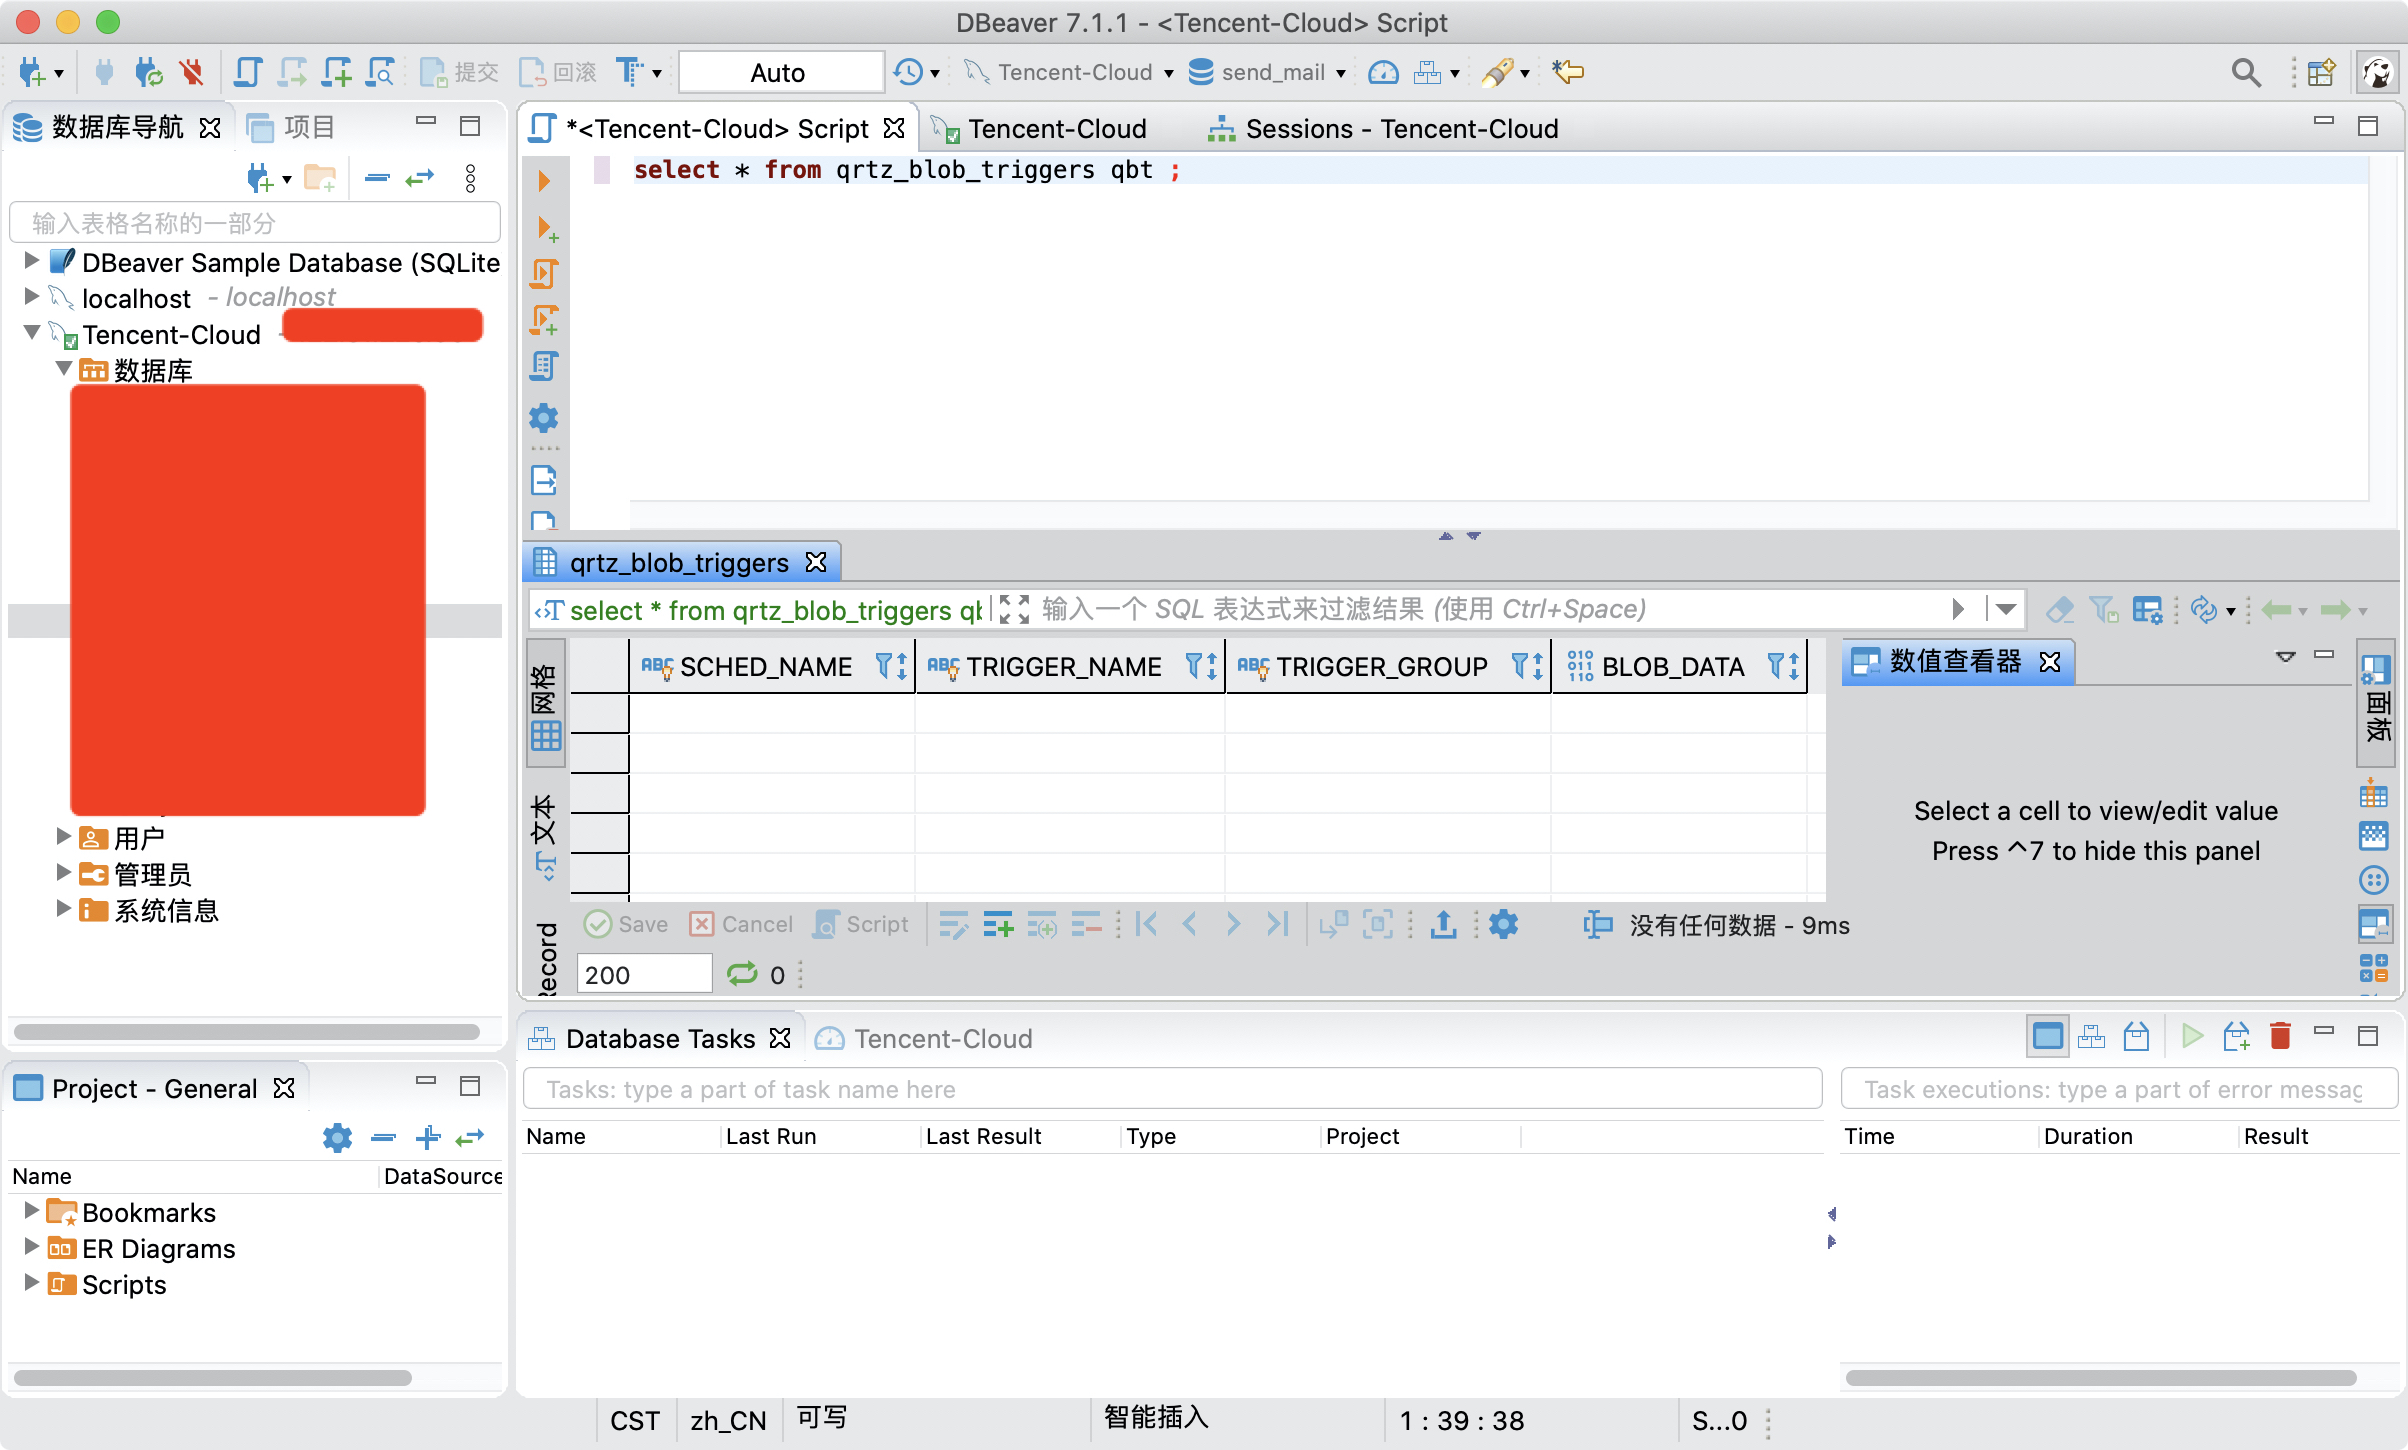
Task: Open the send_mail active database dropdown
Action: 1268,72
